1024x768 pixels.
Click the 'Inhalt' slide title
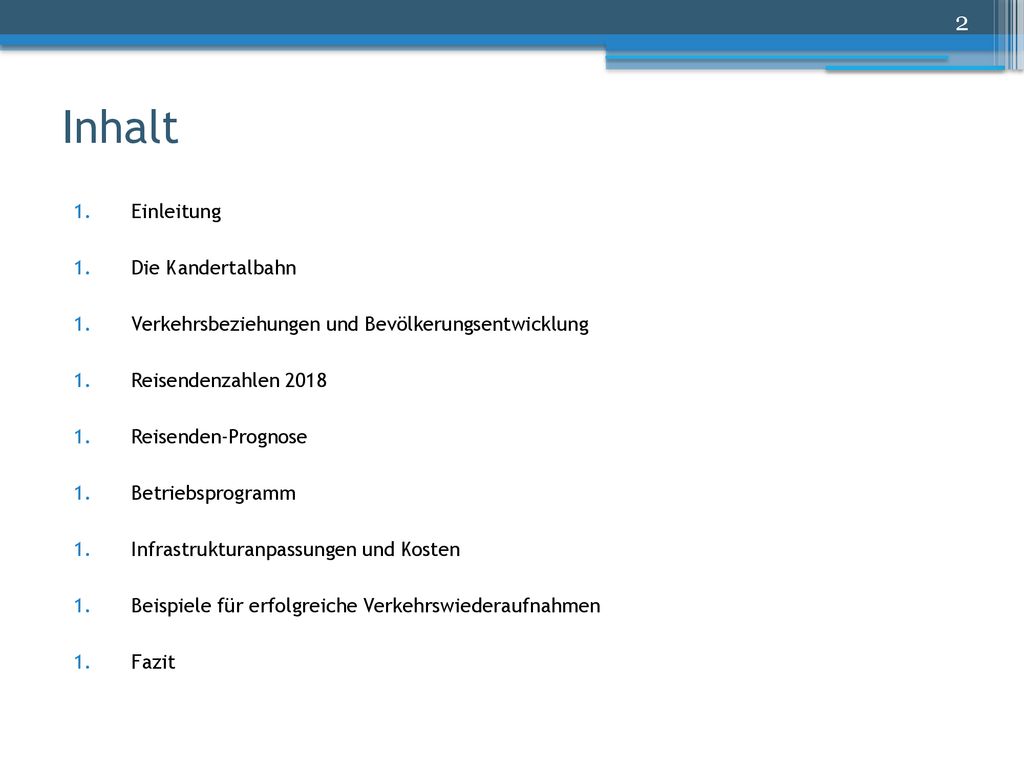tap(120, 127)
